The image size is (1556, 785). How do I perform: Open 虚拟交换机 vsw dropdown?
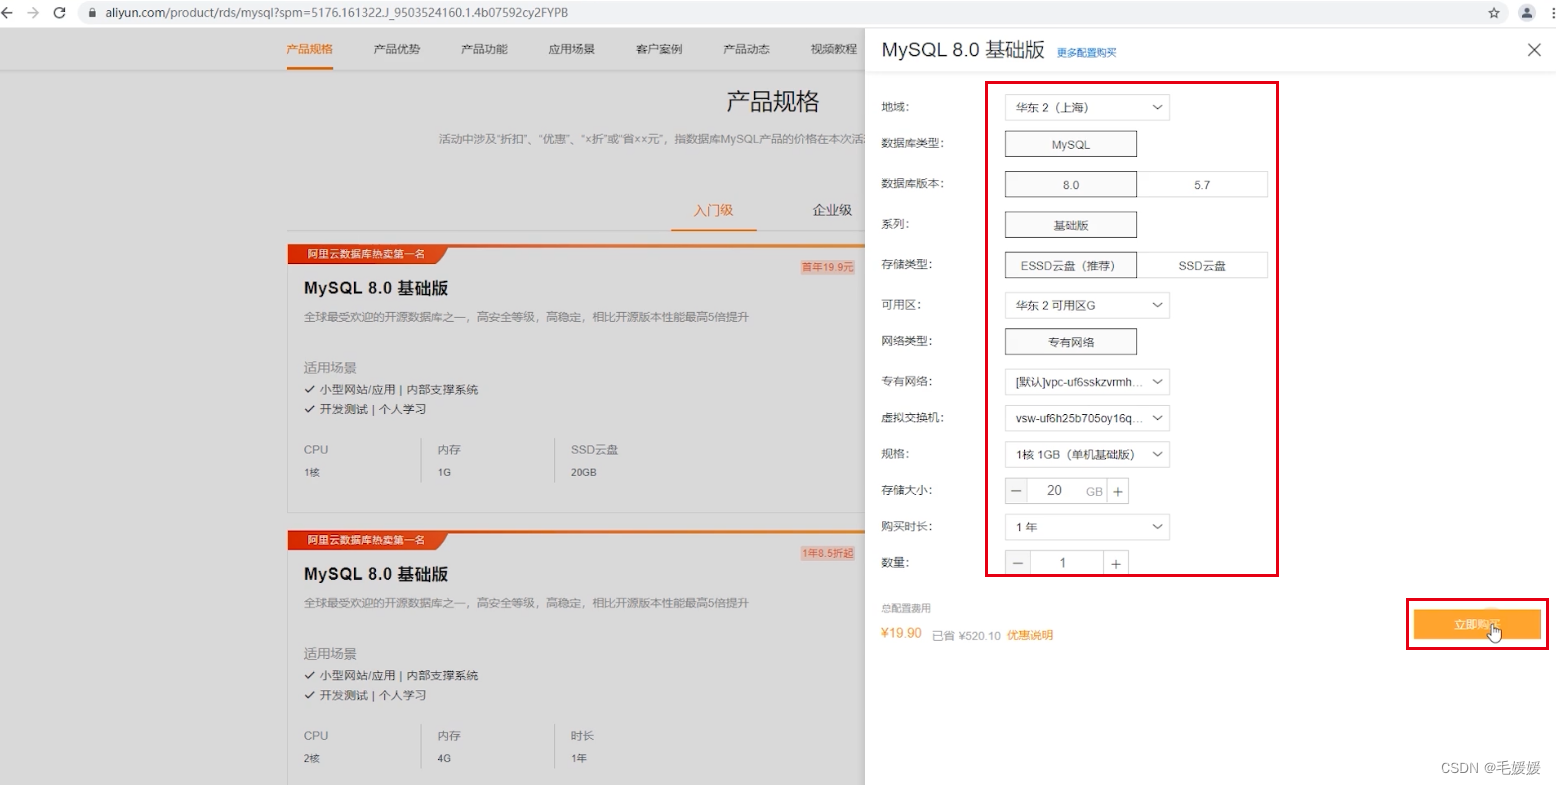tap(1087, 418)
